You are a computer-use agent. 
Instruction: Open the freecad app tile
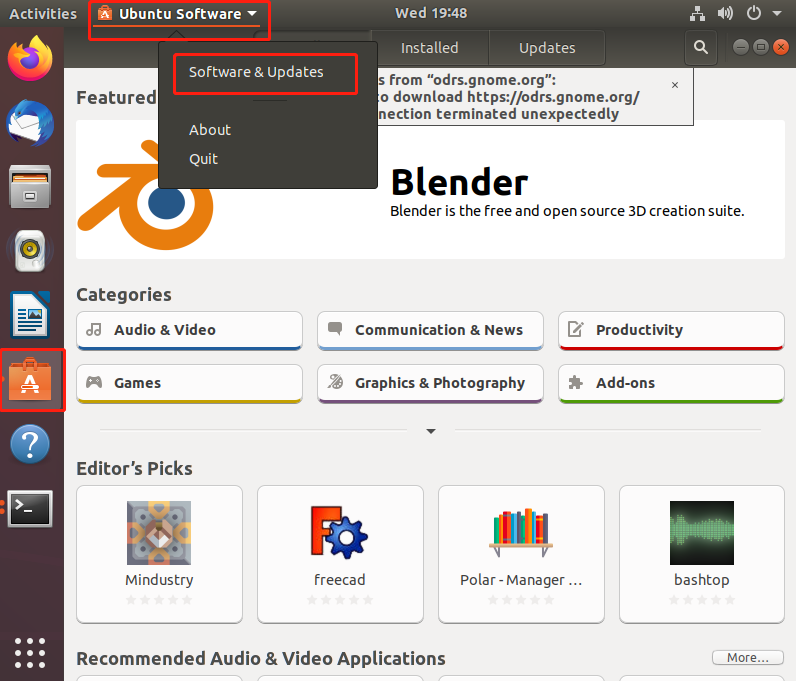tap(340, 554)
